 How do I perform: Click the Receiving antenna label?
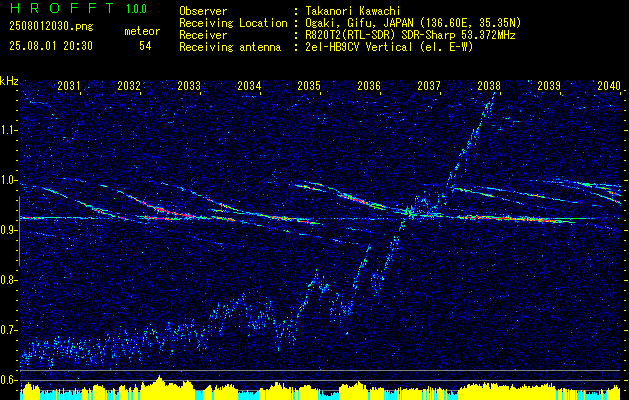pos(230,47)
